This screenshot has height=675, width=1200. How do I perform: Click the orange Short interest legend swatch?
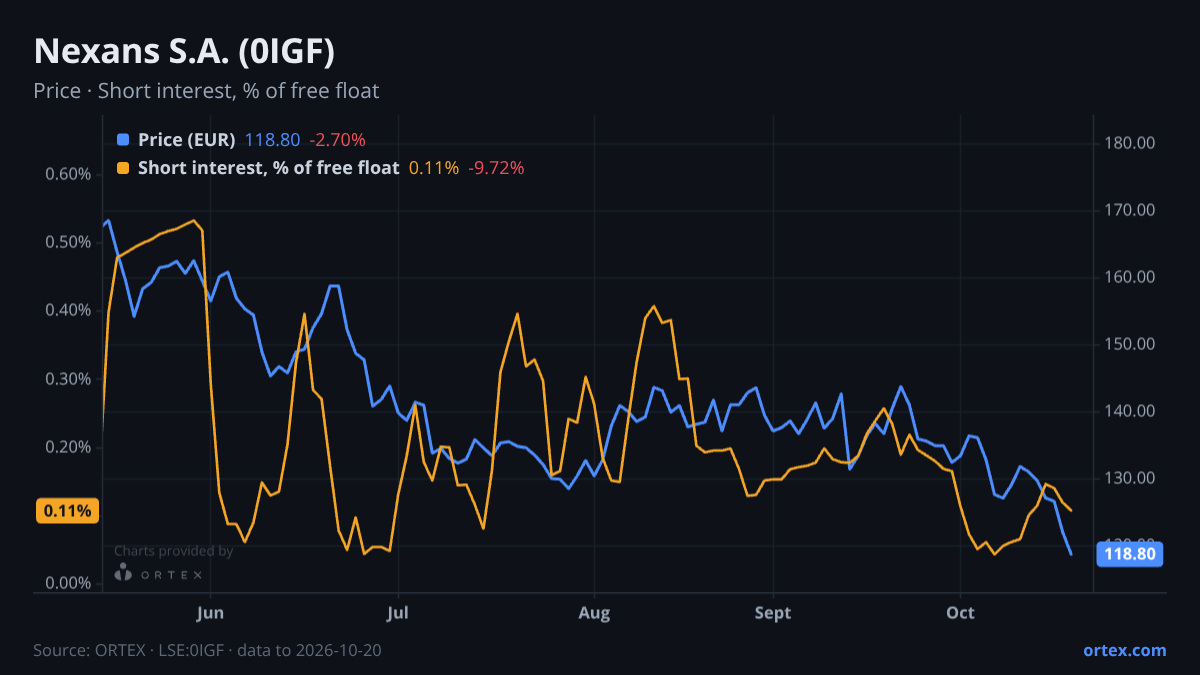[x=123, y=168]
